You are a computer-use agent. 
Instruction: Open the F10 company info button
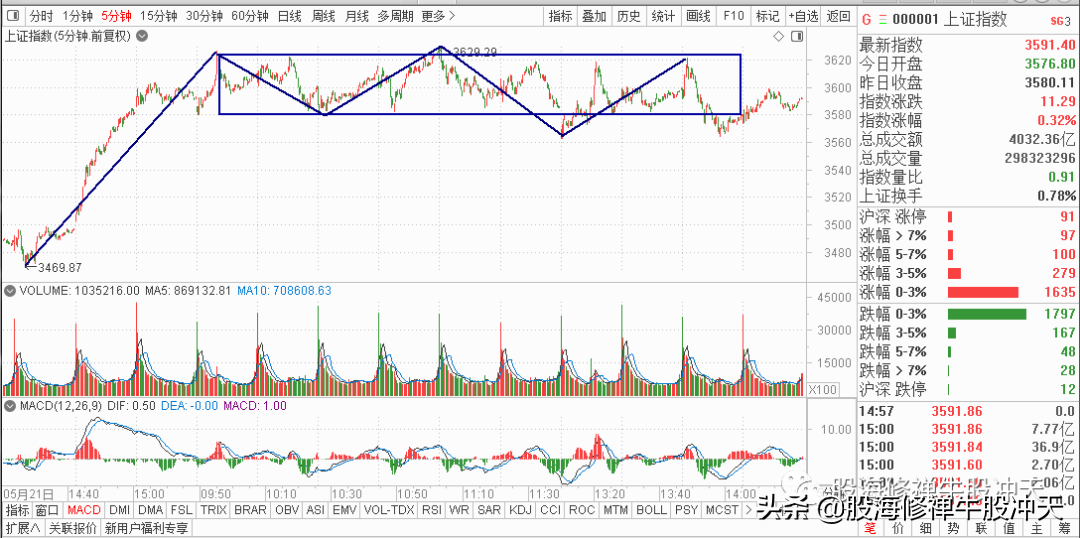pyautogui.click(x=734, y=16)
